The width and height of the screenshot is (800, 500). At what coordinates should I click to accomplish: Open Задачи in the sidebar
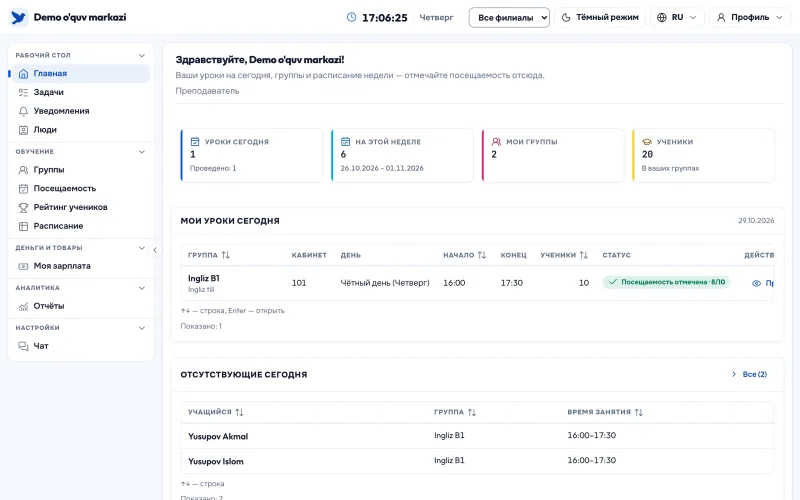[x=81, y=92]
